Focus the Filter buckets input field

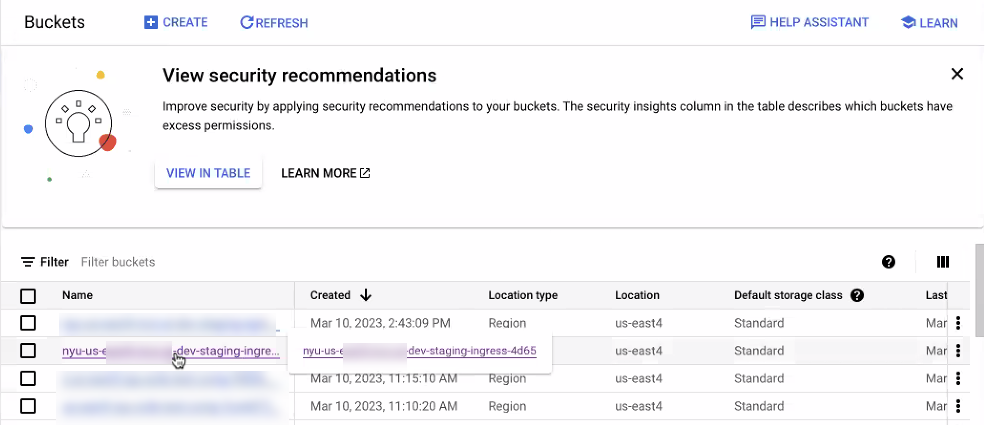[118, 262]
